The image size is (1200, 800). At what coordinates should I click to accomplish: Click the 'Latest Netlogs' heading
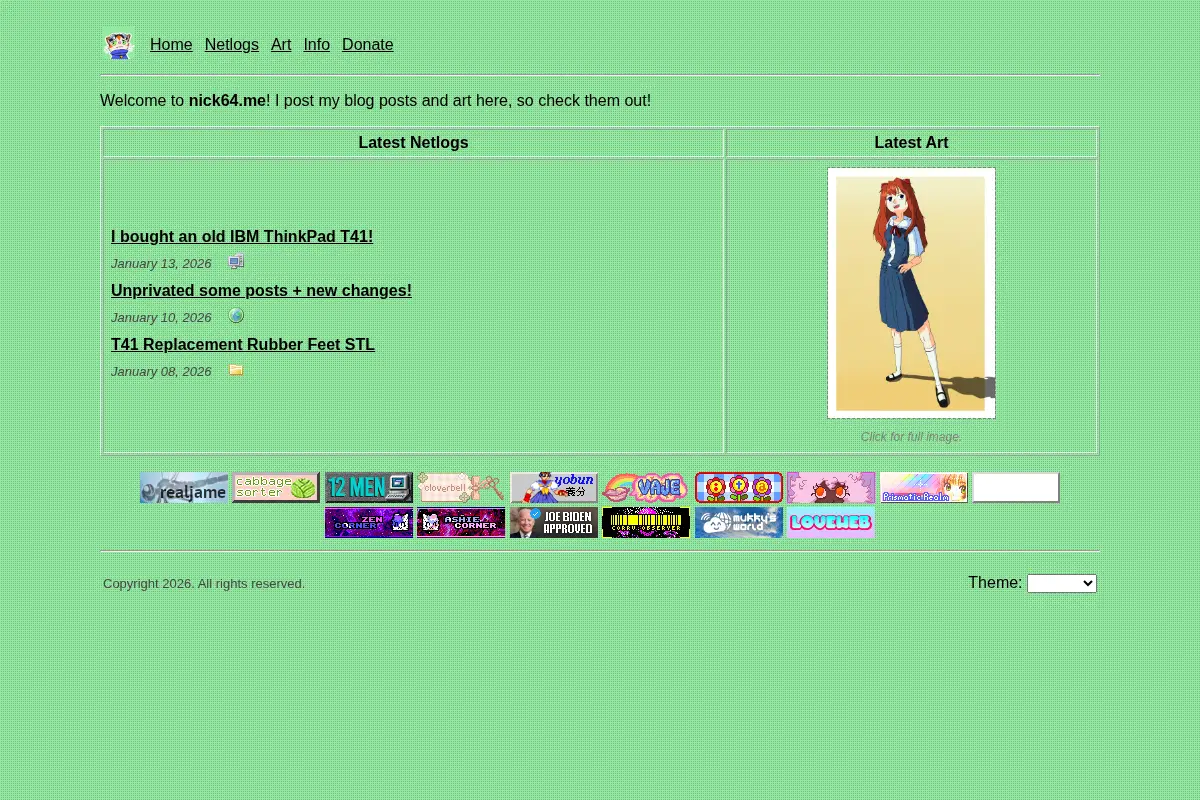(413, 143)
